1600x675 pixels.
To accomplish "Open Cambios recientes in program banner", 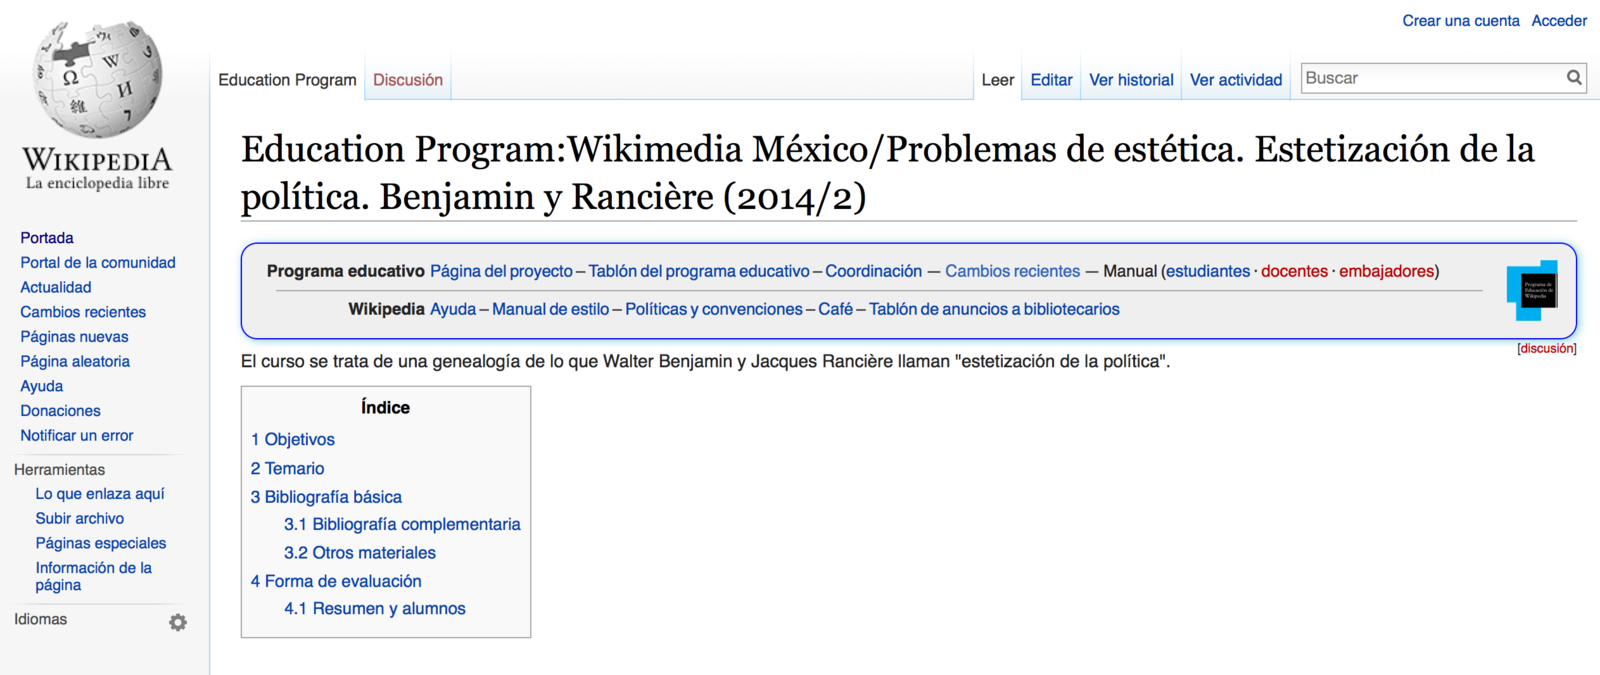I will pyautogui.click(x=1013, y=271).
